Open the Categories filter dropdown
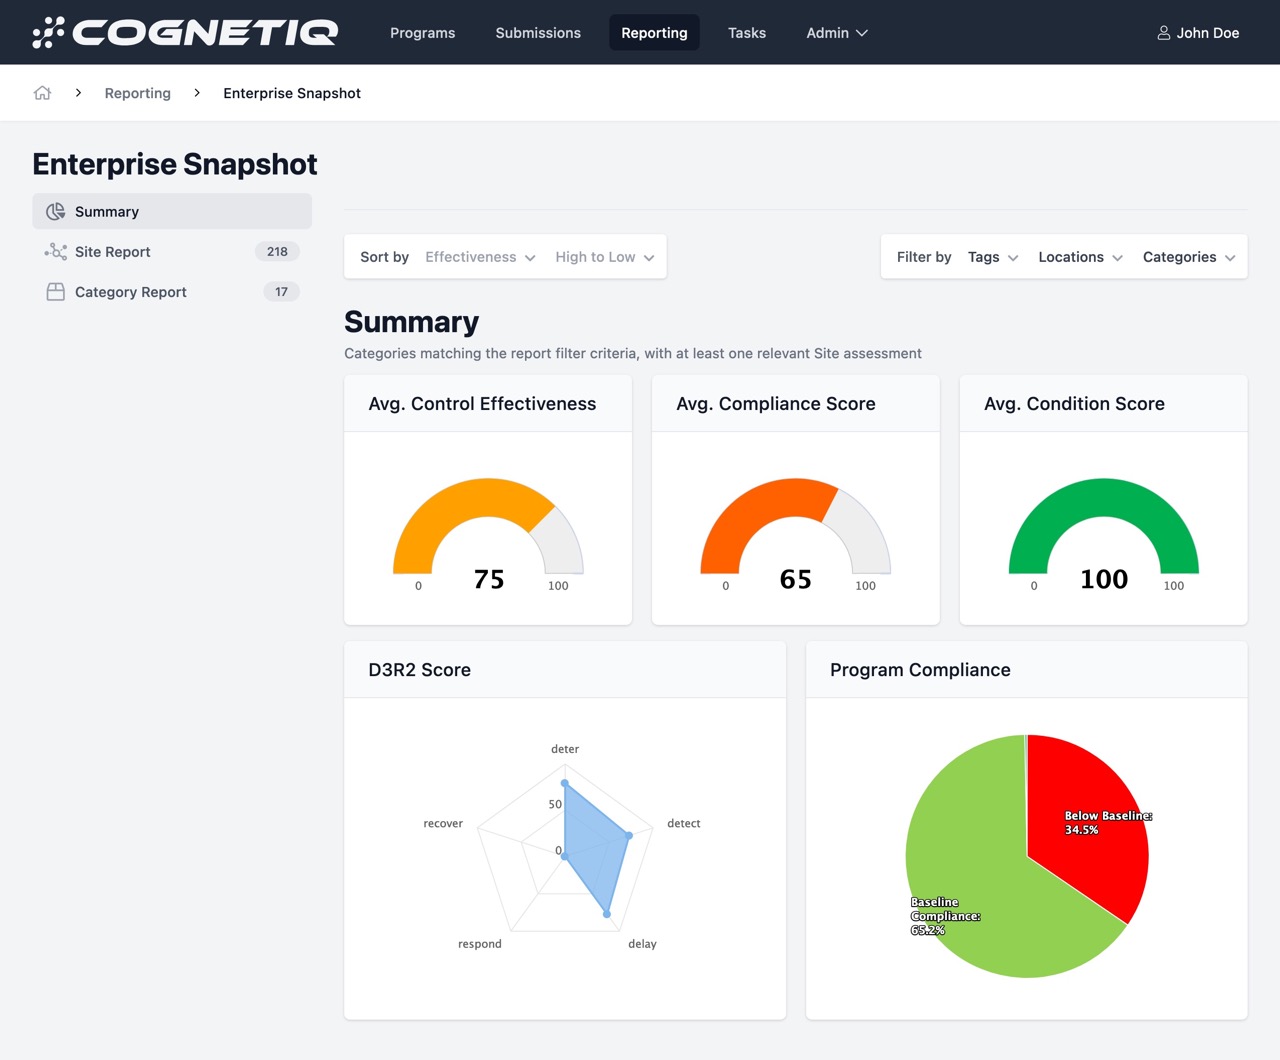 [x=1188, y=257]
